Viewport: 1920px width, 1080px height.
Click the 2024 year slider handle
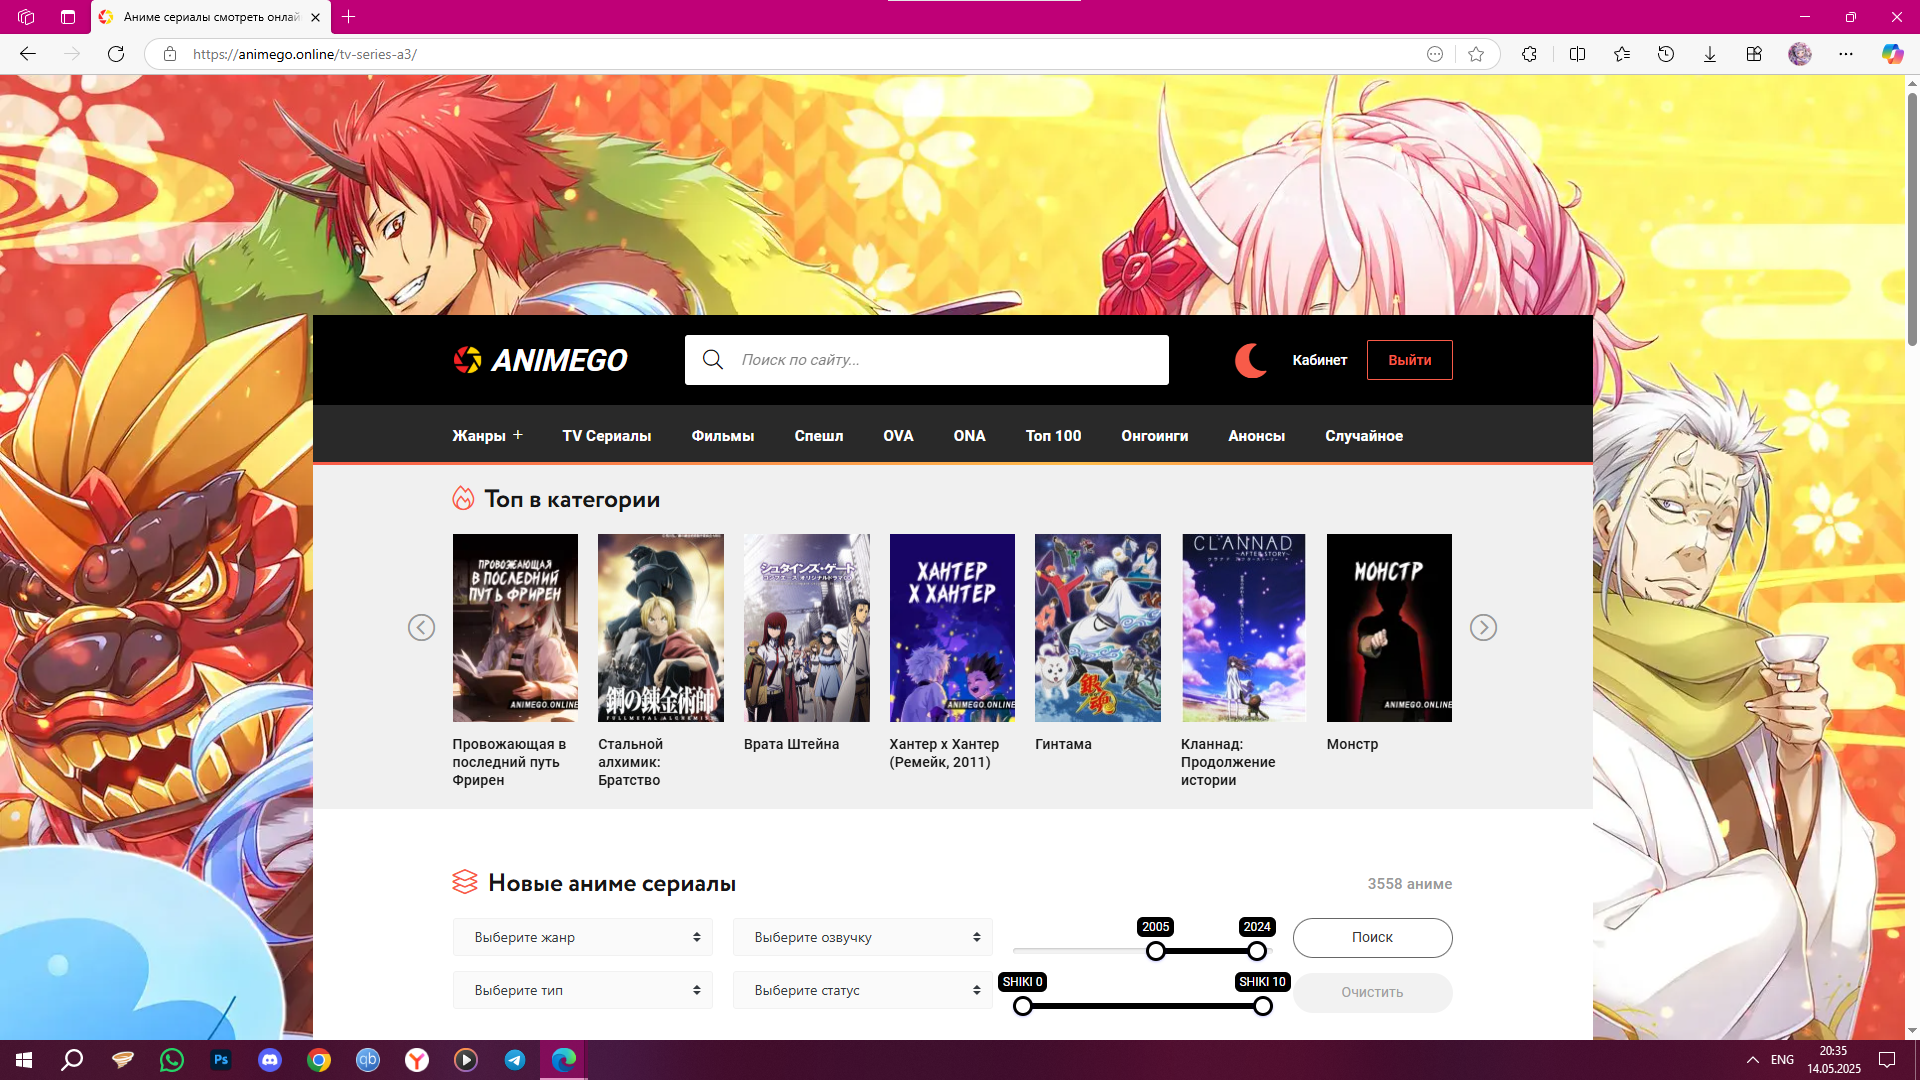point(1257,951)
